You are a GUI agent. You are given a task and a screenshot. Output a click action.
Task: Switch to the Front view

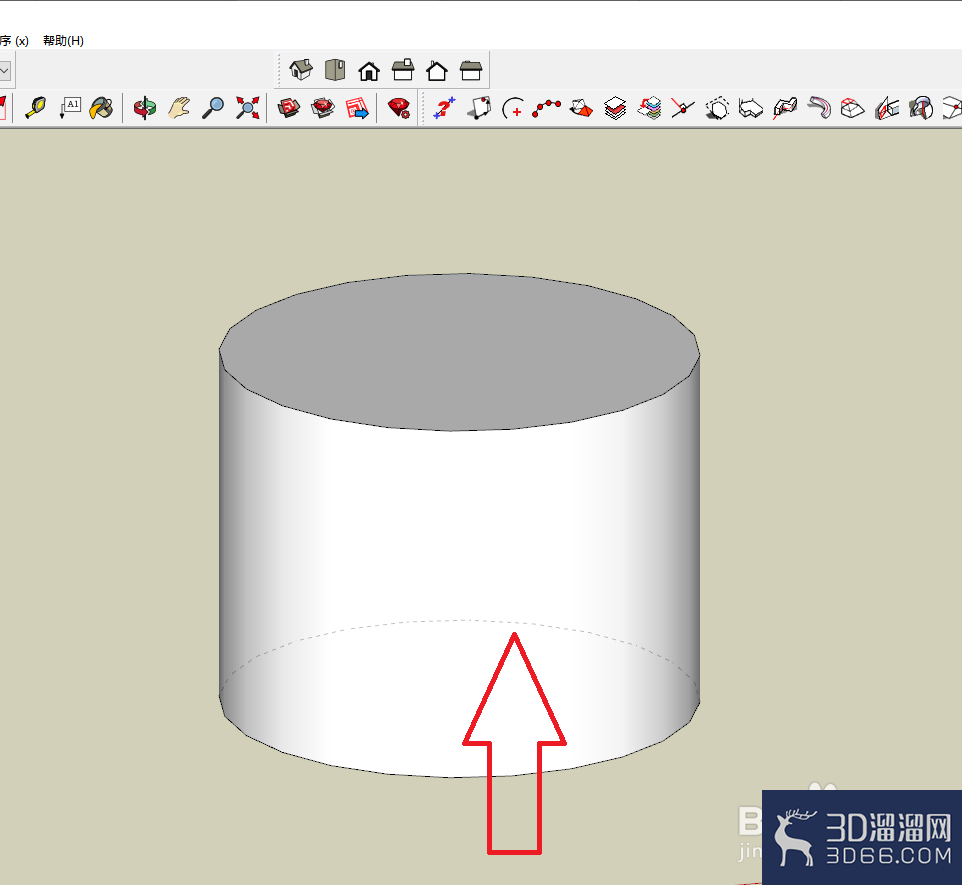(369, 71)
